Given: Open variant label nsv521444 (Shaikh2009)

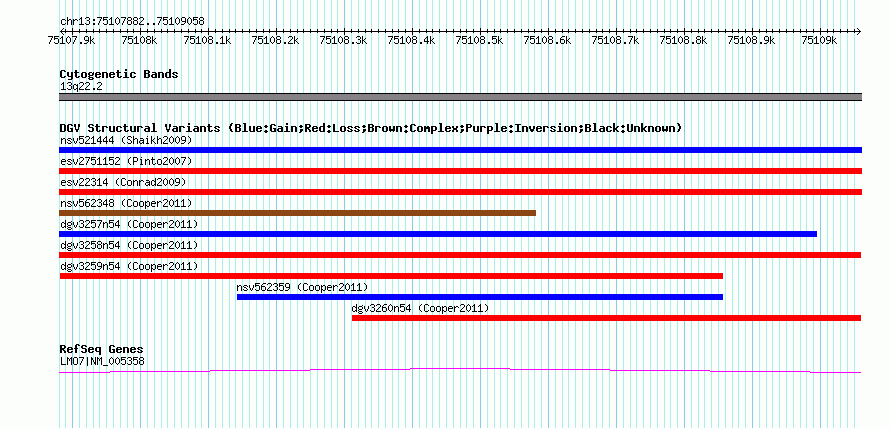Looking at the screenshot, I should 126,140.
